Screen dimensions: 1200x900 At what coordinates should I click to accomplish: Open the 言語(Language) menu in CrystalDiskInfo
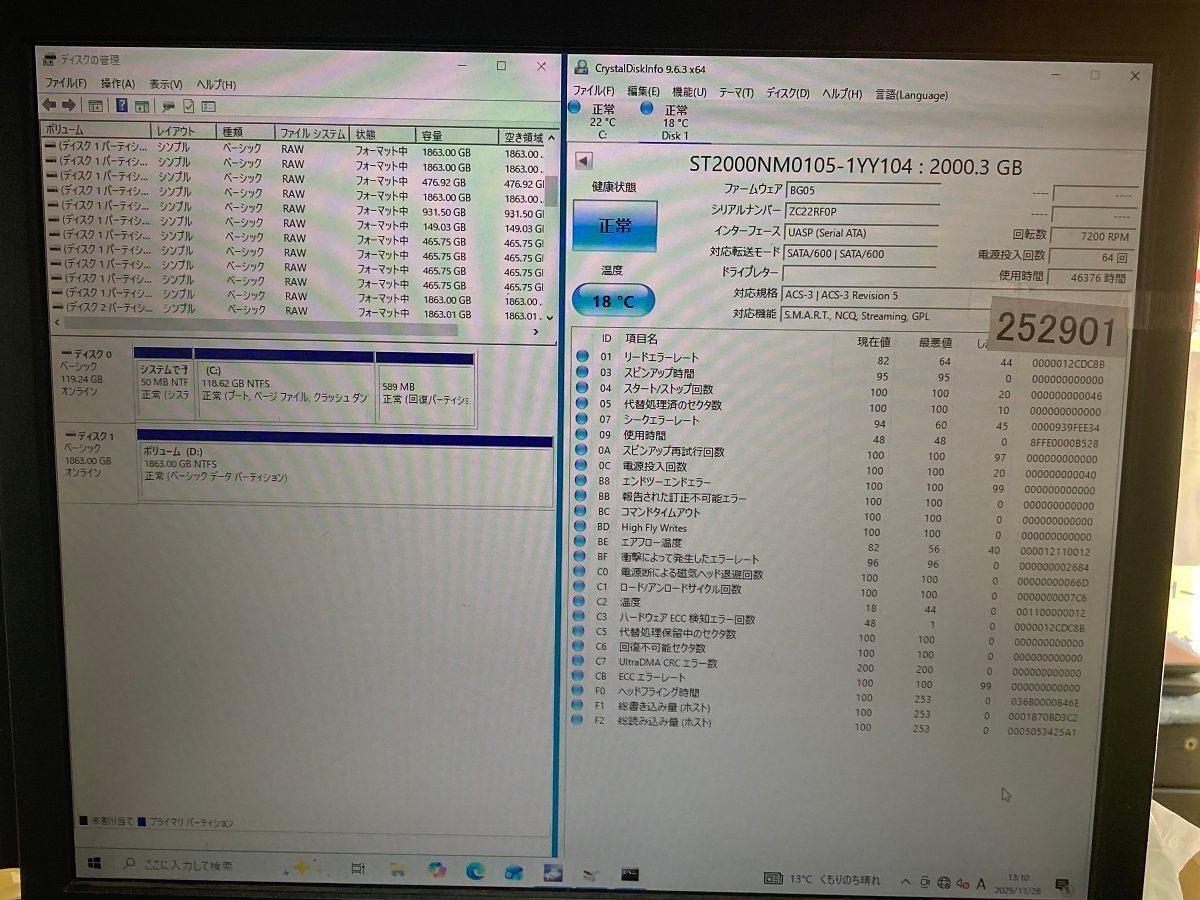[911, 95]
